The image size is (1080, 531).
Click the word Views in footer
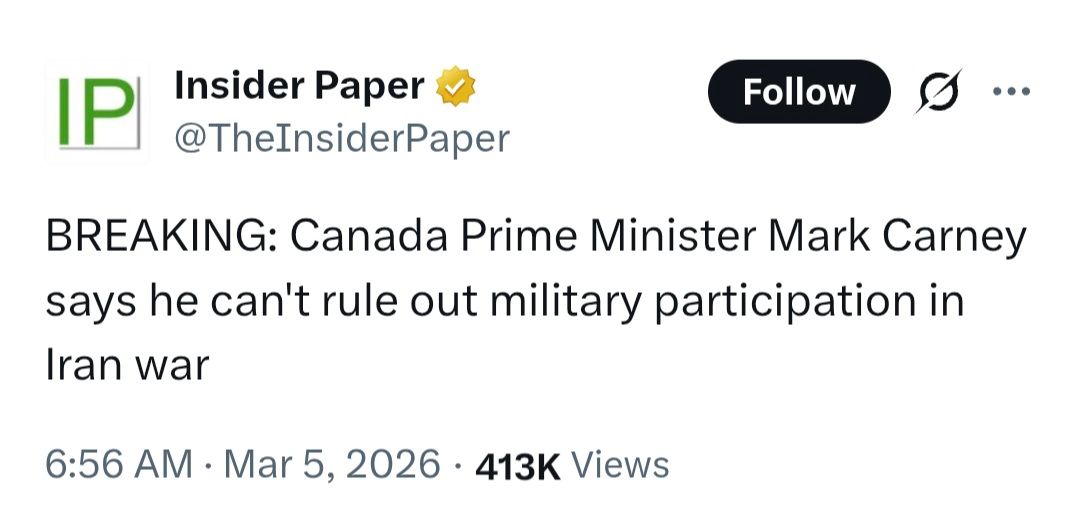[x=623, y=465]
